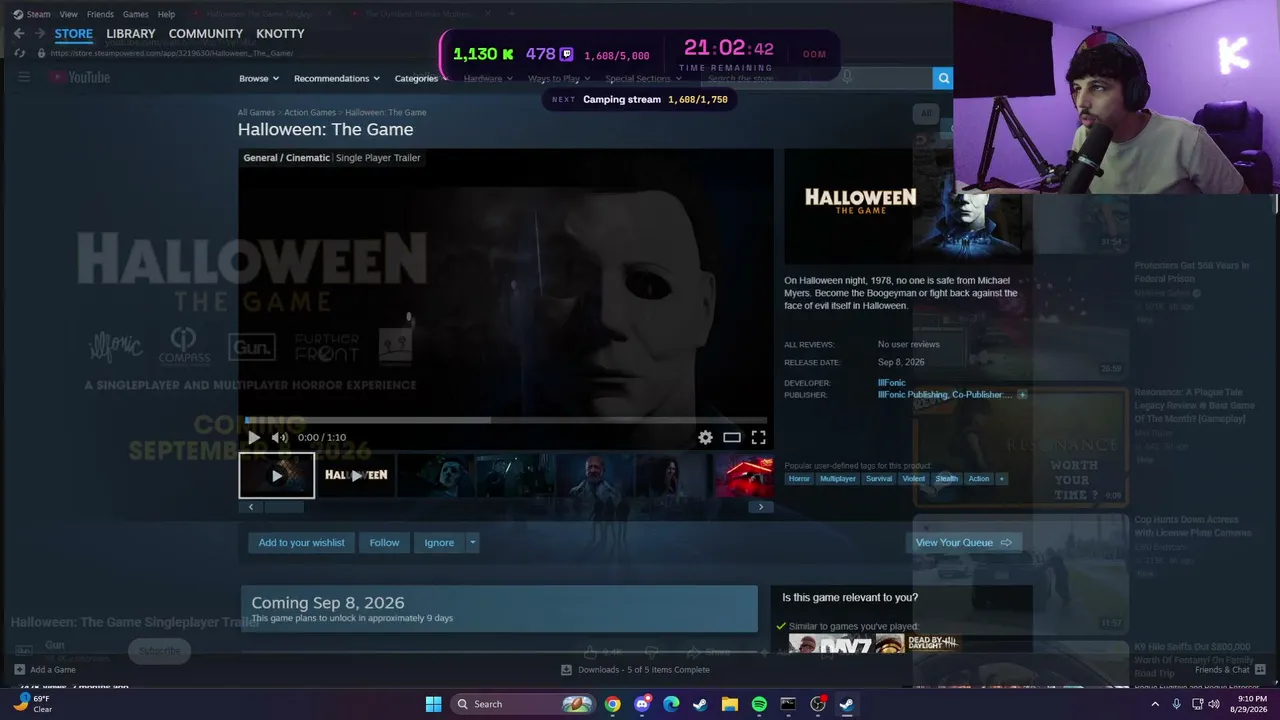Switch trailer to theater mode

pyautogui.click(x=732, y=437)
